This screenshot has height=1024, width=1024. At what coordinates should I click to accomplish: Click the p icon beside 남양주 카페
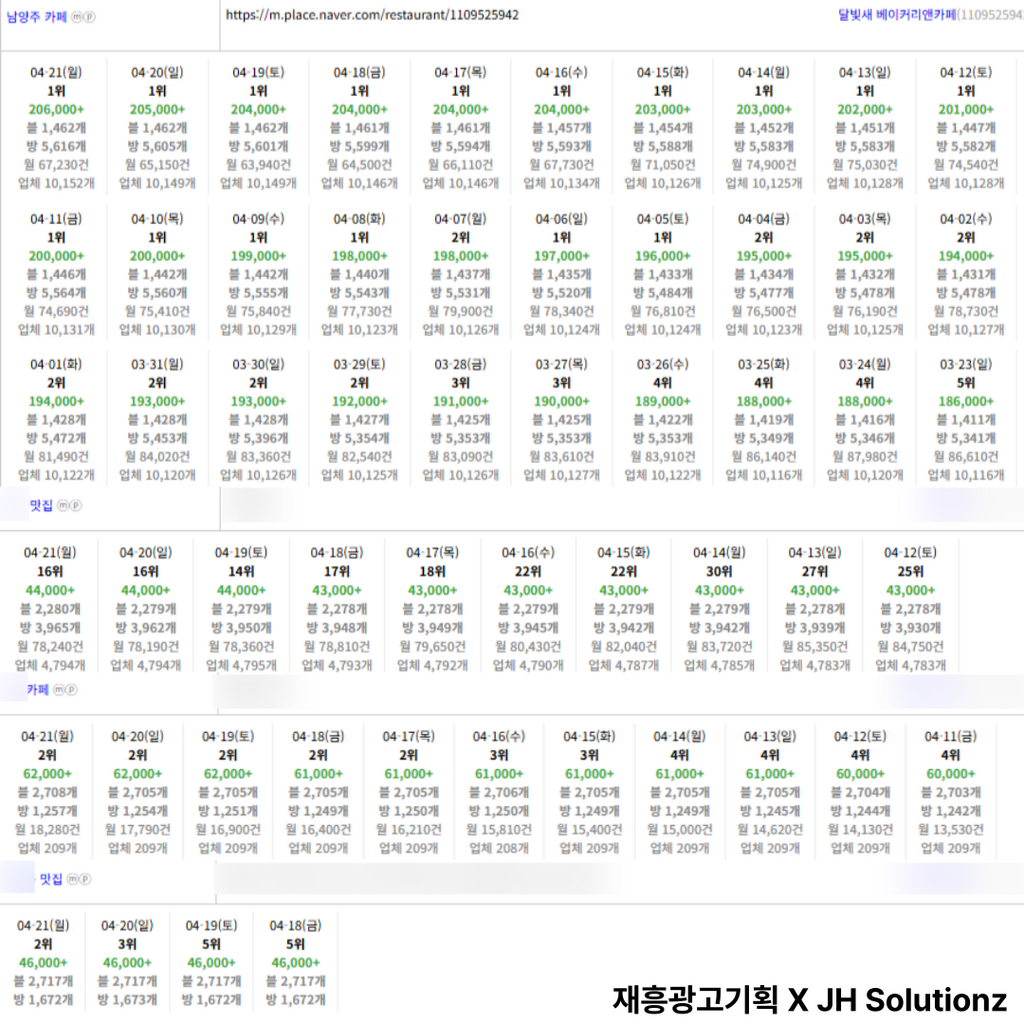[89, 17]
